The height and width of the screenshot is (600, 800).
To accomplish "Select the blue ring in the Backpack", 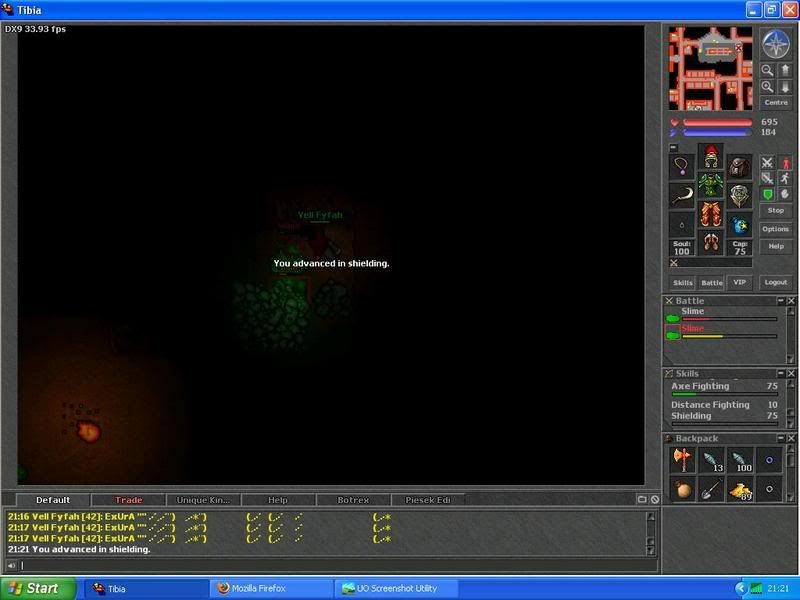I will (769, 460).
